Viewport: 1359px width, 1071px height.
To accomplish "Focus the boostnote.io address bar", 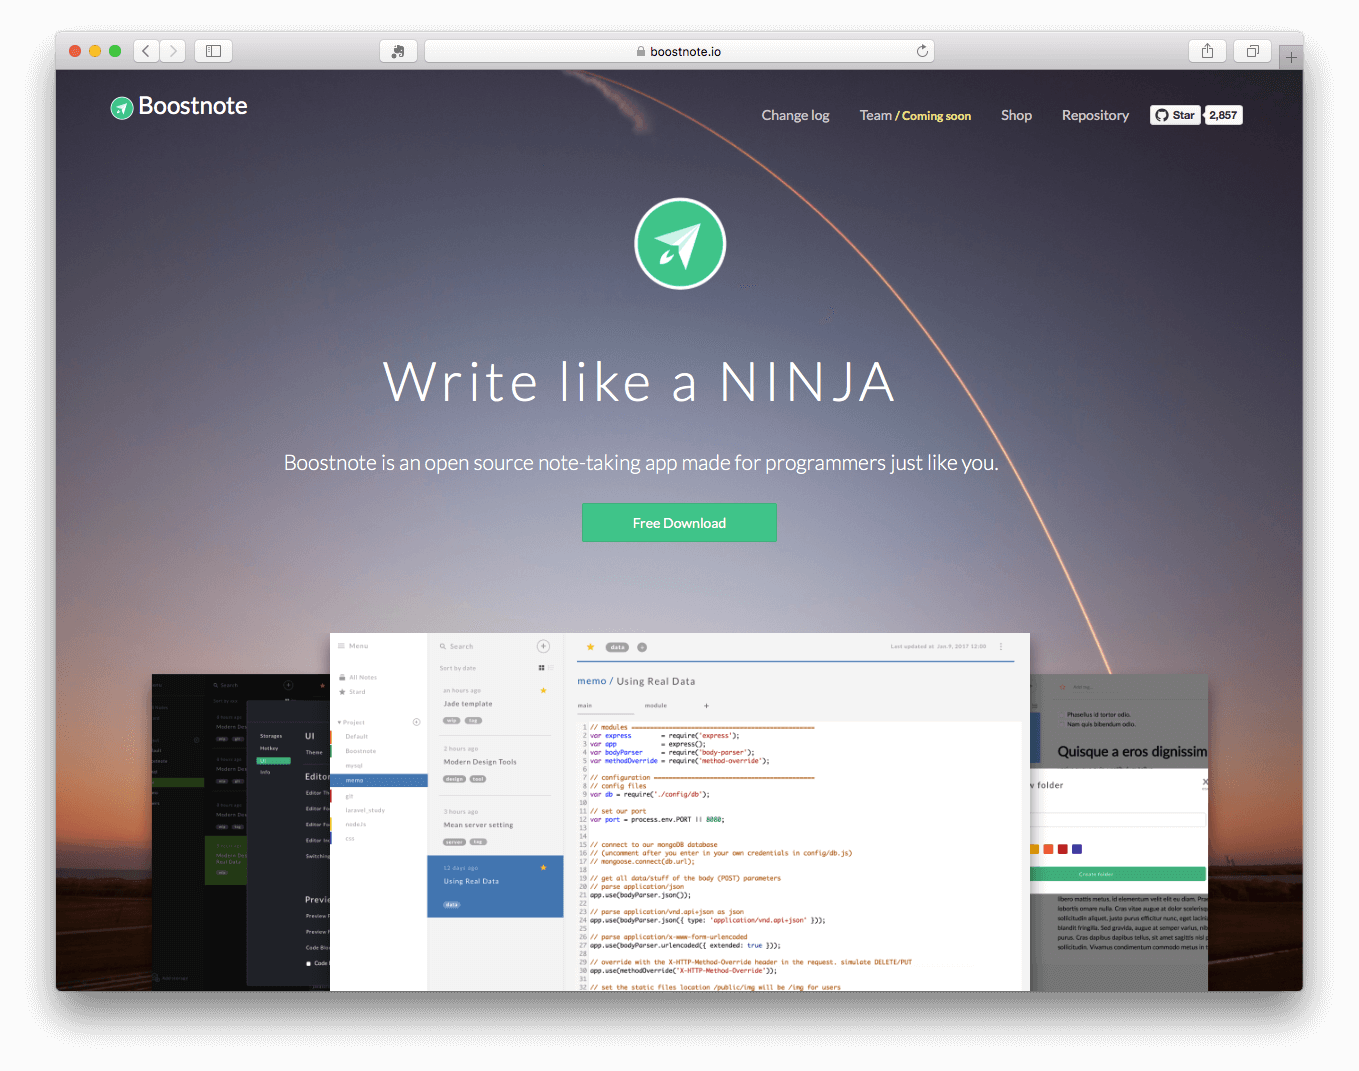I will click(x=679, y=51).
